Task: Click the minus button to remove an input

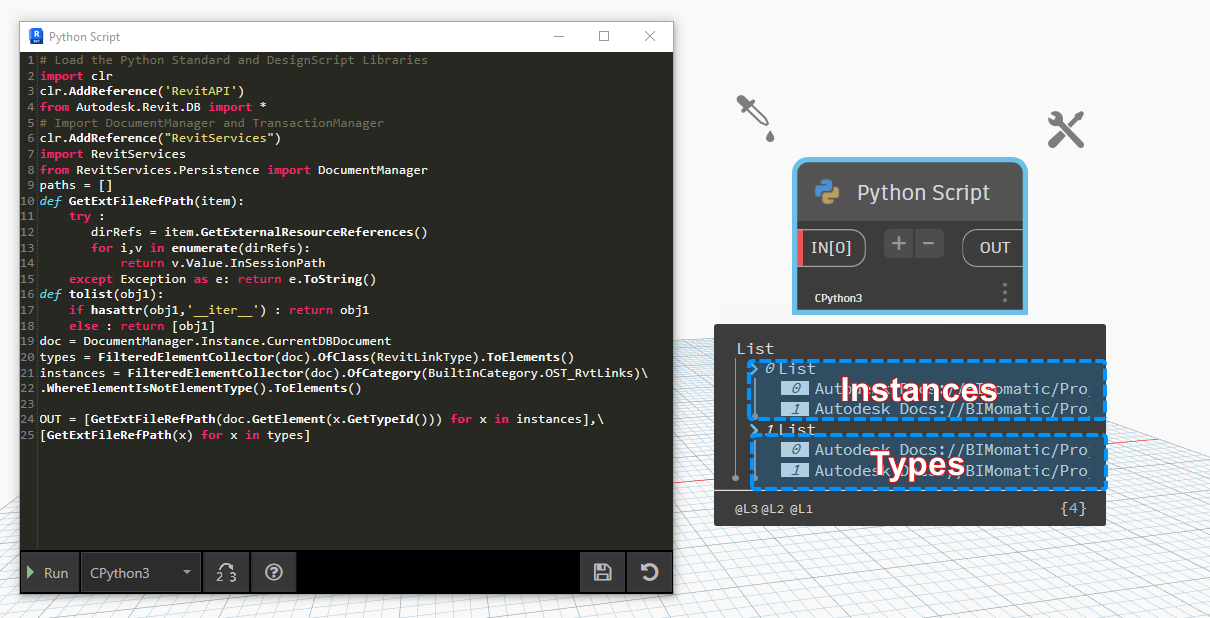Action: coord(929,243)
